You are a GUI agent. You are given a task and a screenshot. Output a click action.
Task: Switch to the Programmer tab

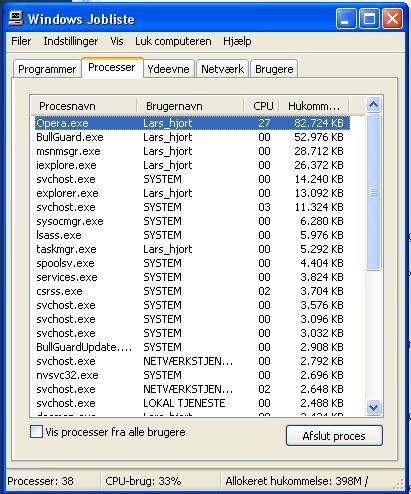pyautogui.click(x=47, y=69)
